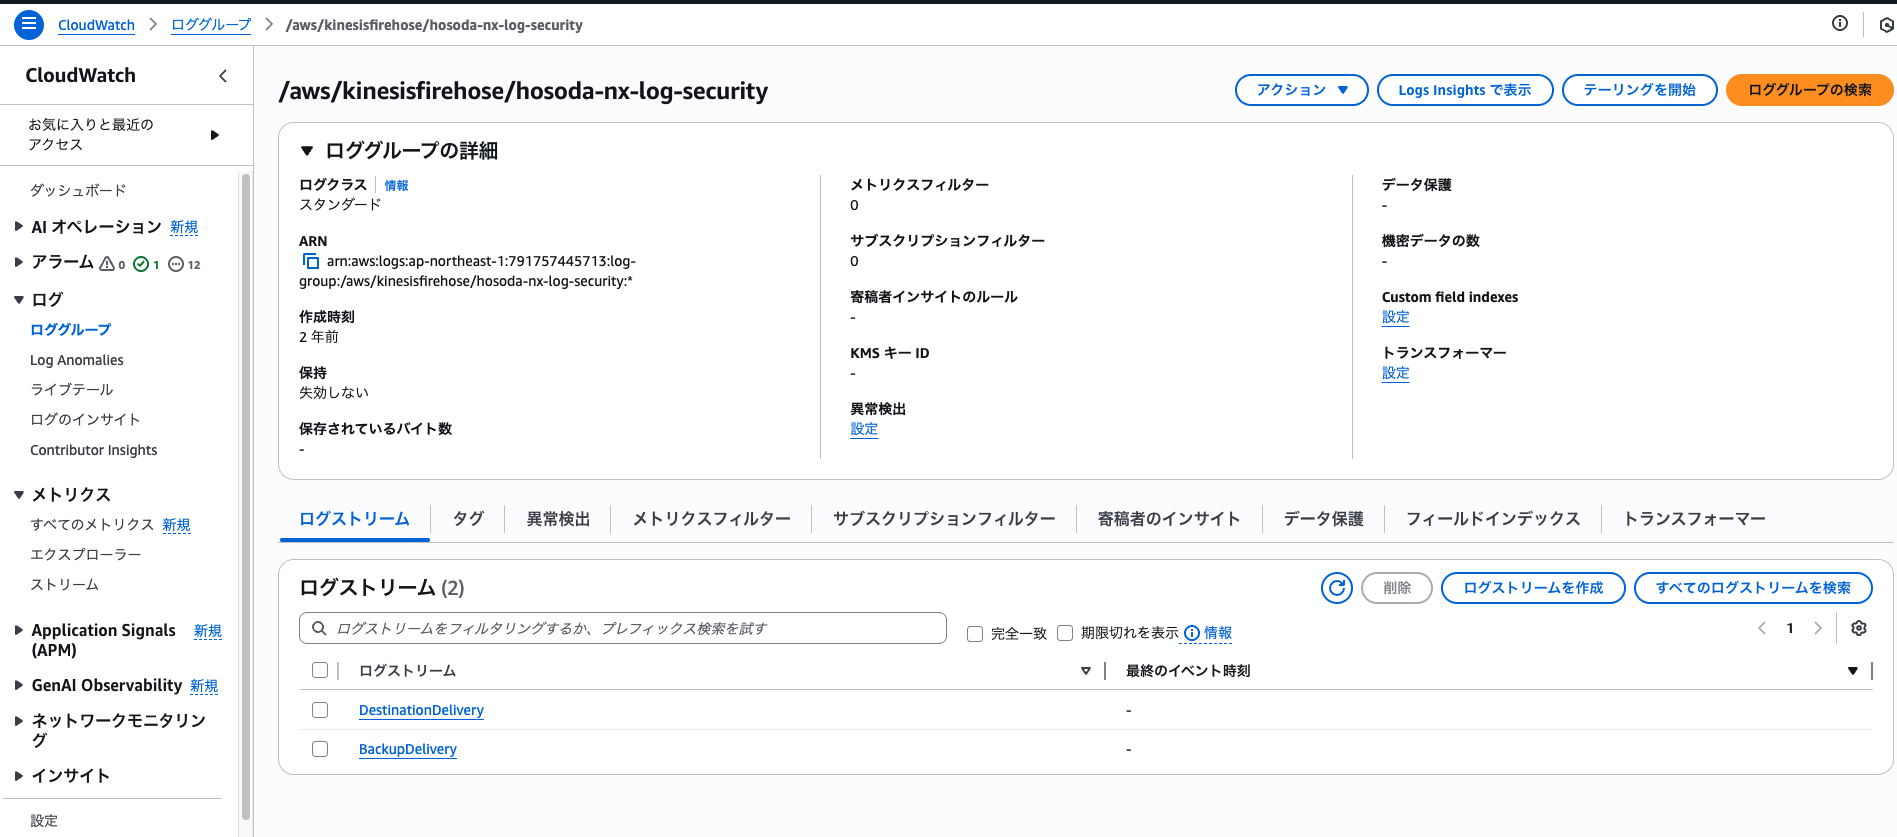
Task: Click the refresh log streams icon
Action: click(1336, 588)
